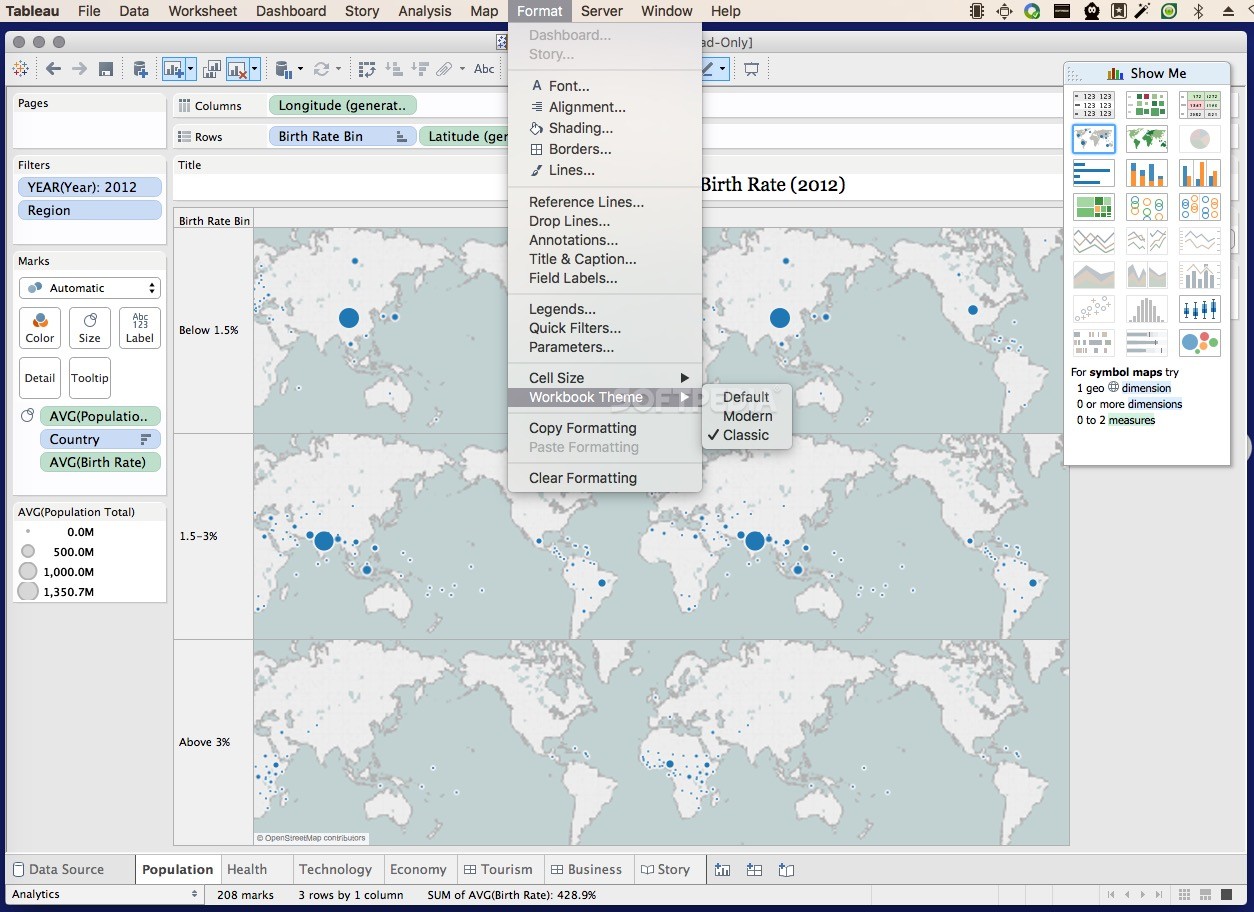1254x912 pixels.
Task: Click the Undo back arrow in toolbar
Action: coord(54,69)
